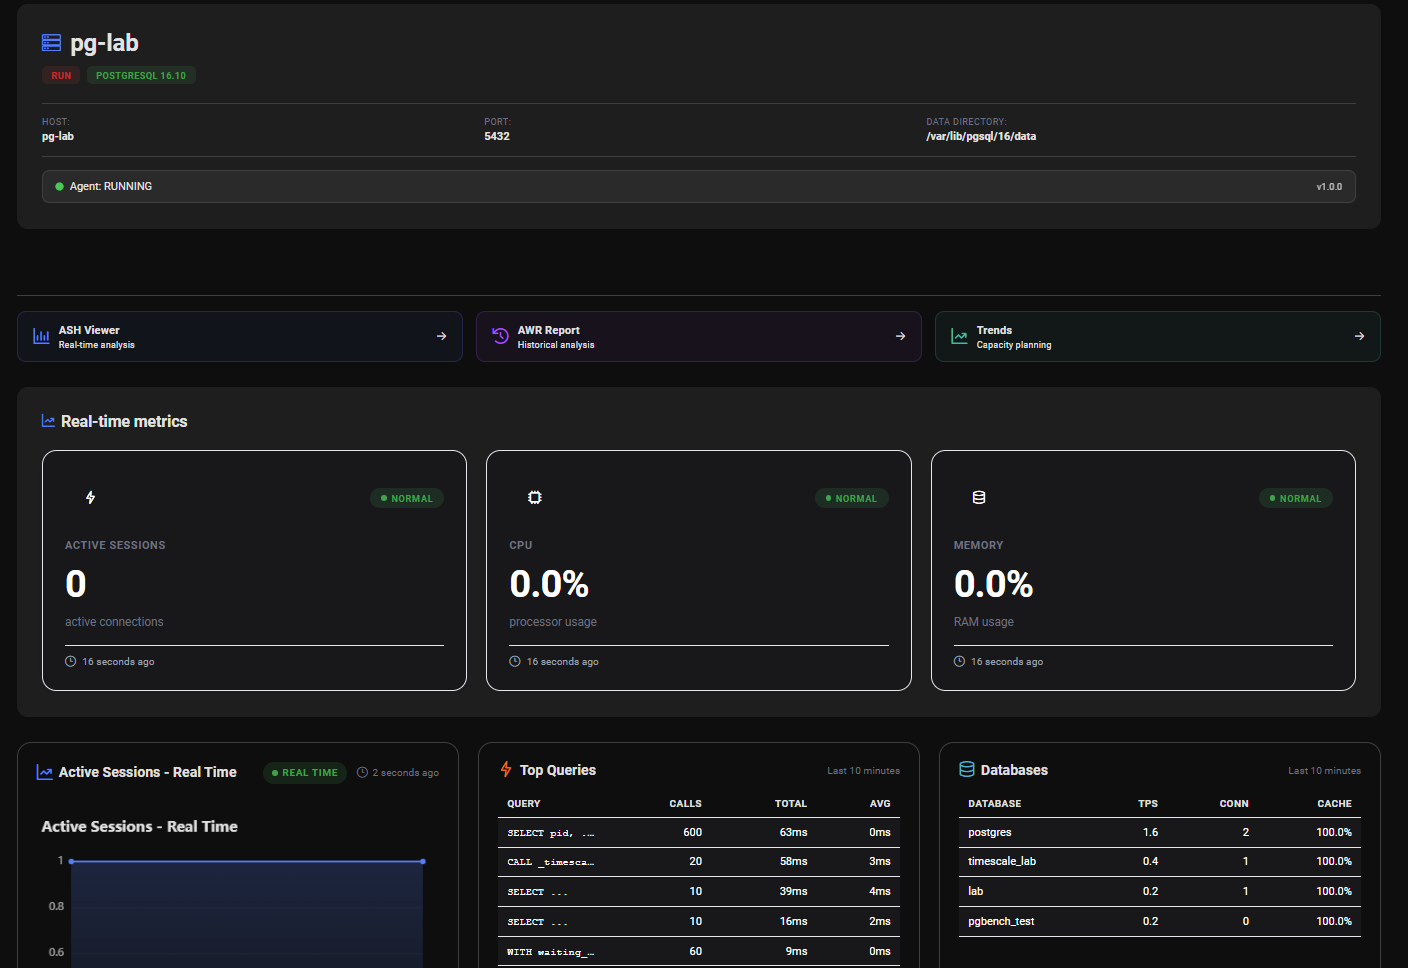
Task: Click clock icon in Active Sessions card
Action: pyautogui.click(x=71, y=661)
